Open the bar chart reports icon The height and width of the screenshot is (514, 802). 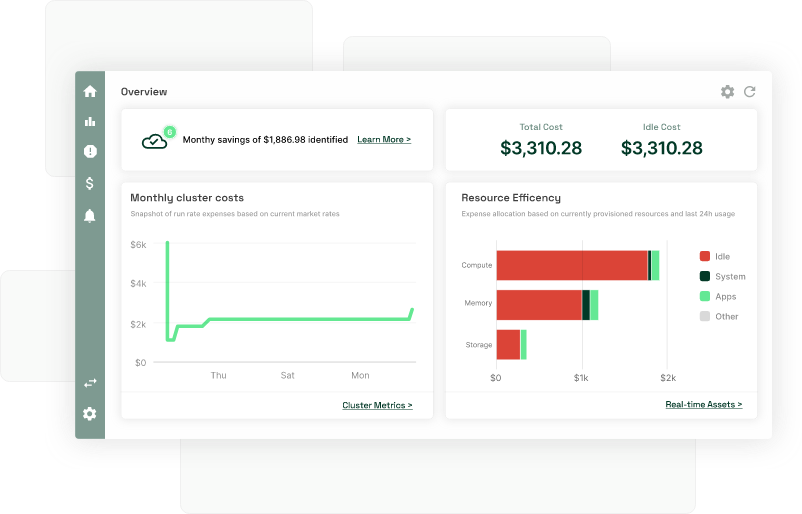pyautogui.click(x=90, y=121)
